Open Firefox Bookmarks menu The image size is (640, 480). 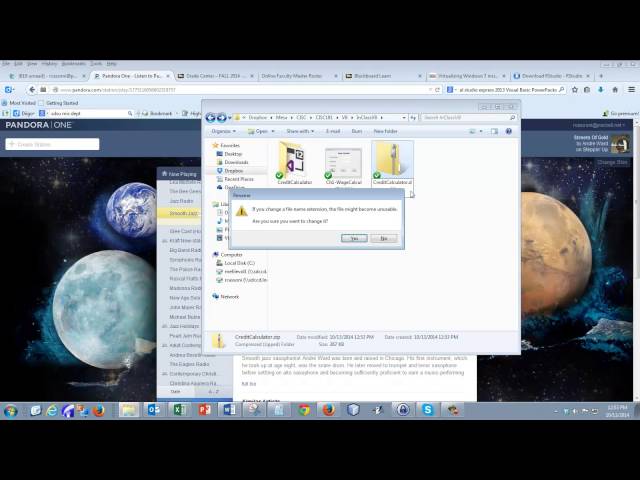coord(74,64)
